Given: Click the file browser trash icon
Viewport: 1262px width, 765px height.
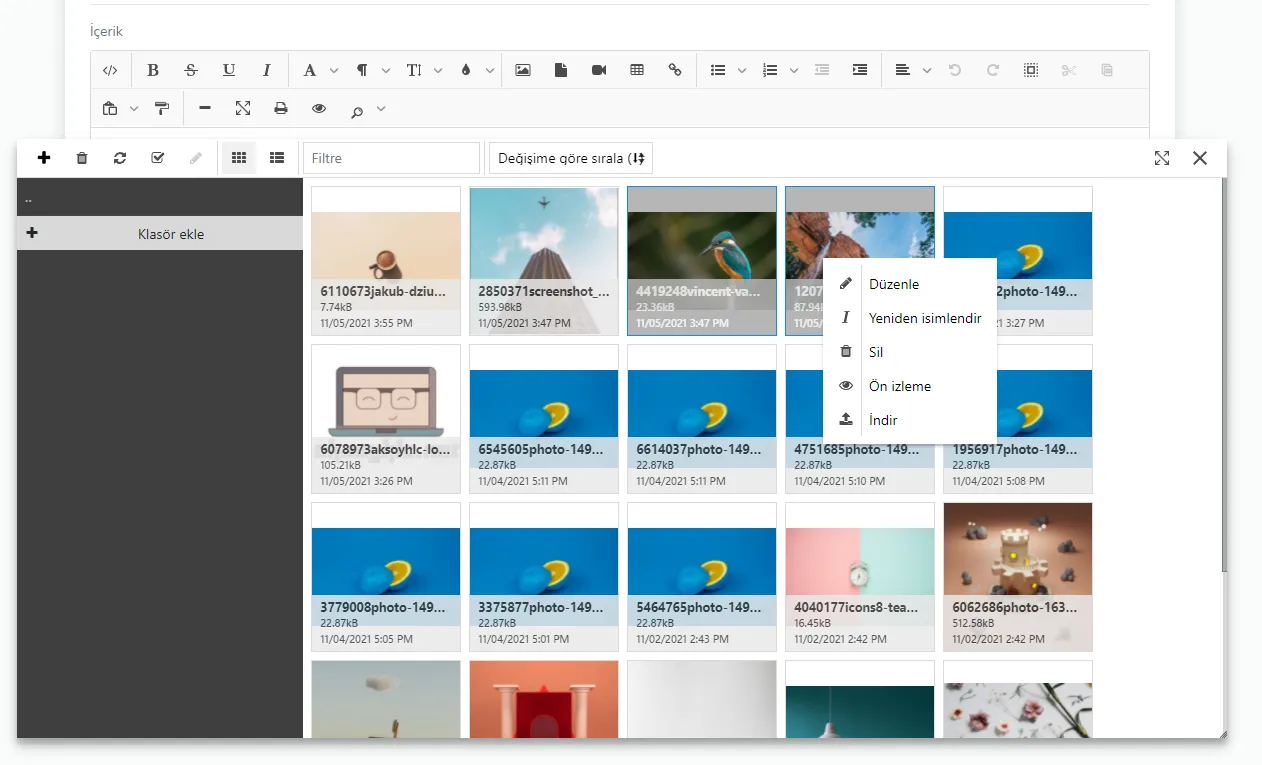Looking at the screenshot, I should tap(82, 158).
